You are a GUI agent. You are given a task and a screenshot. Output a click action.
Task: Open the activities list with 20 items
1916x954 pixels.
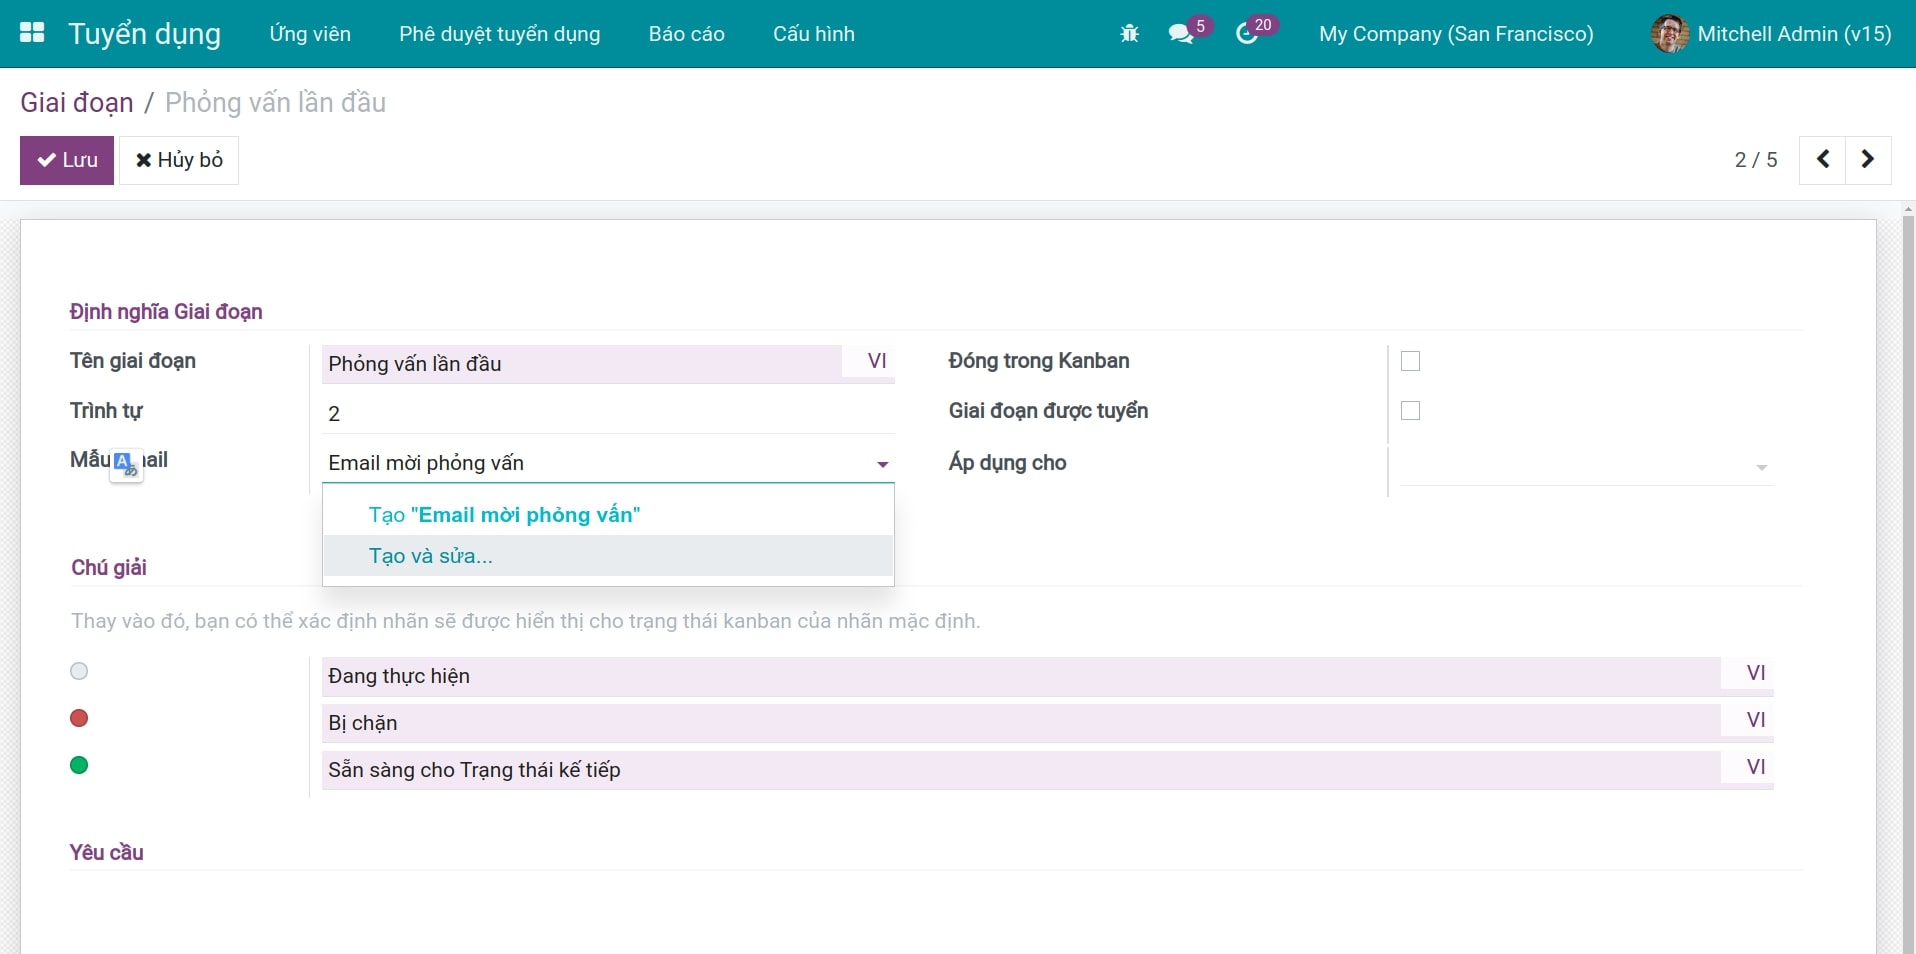pyautogui.click(x=1251, y=33)
